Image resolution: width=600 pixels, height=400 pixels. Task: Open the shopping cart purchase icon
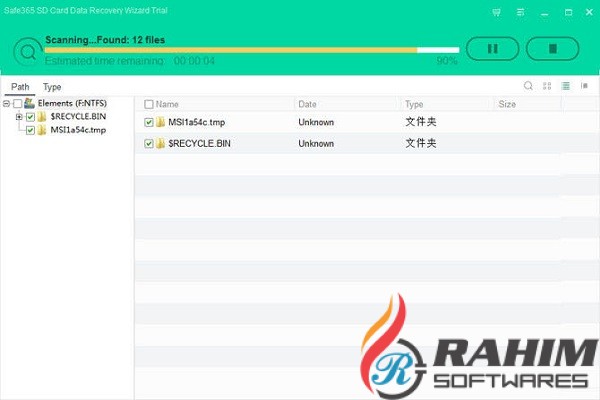496,13
